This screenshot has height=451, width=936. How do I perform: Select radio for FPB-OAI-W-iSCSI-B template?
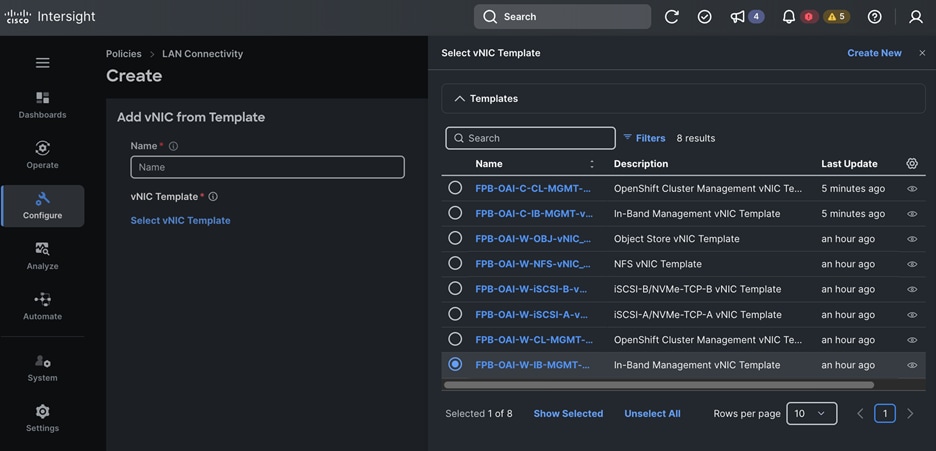(455, 289)
